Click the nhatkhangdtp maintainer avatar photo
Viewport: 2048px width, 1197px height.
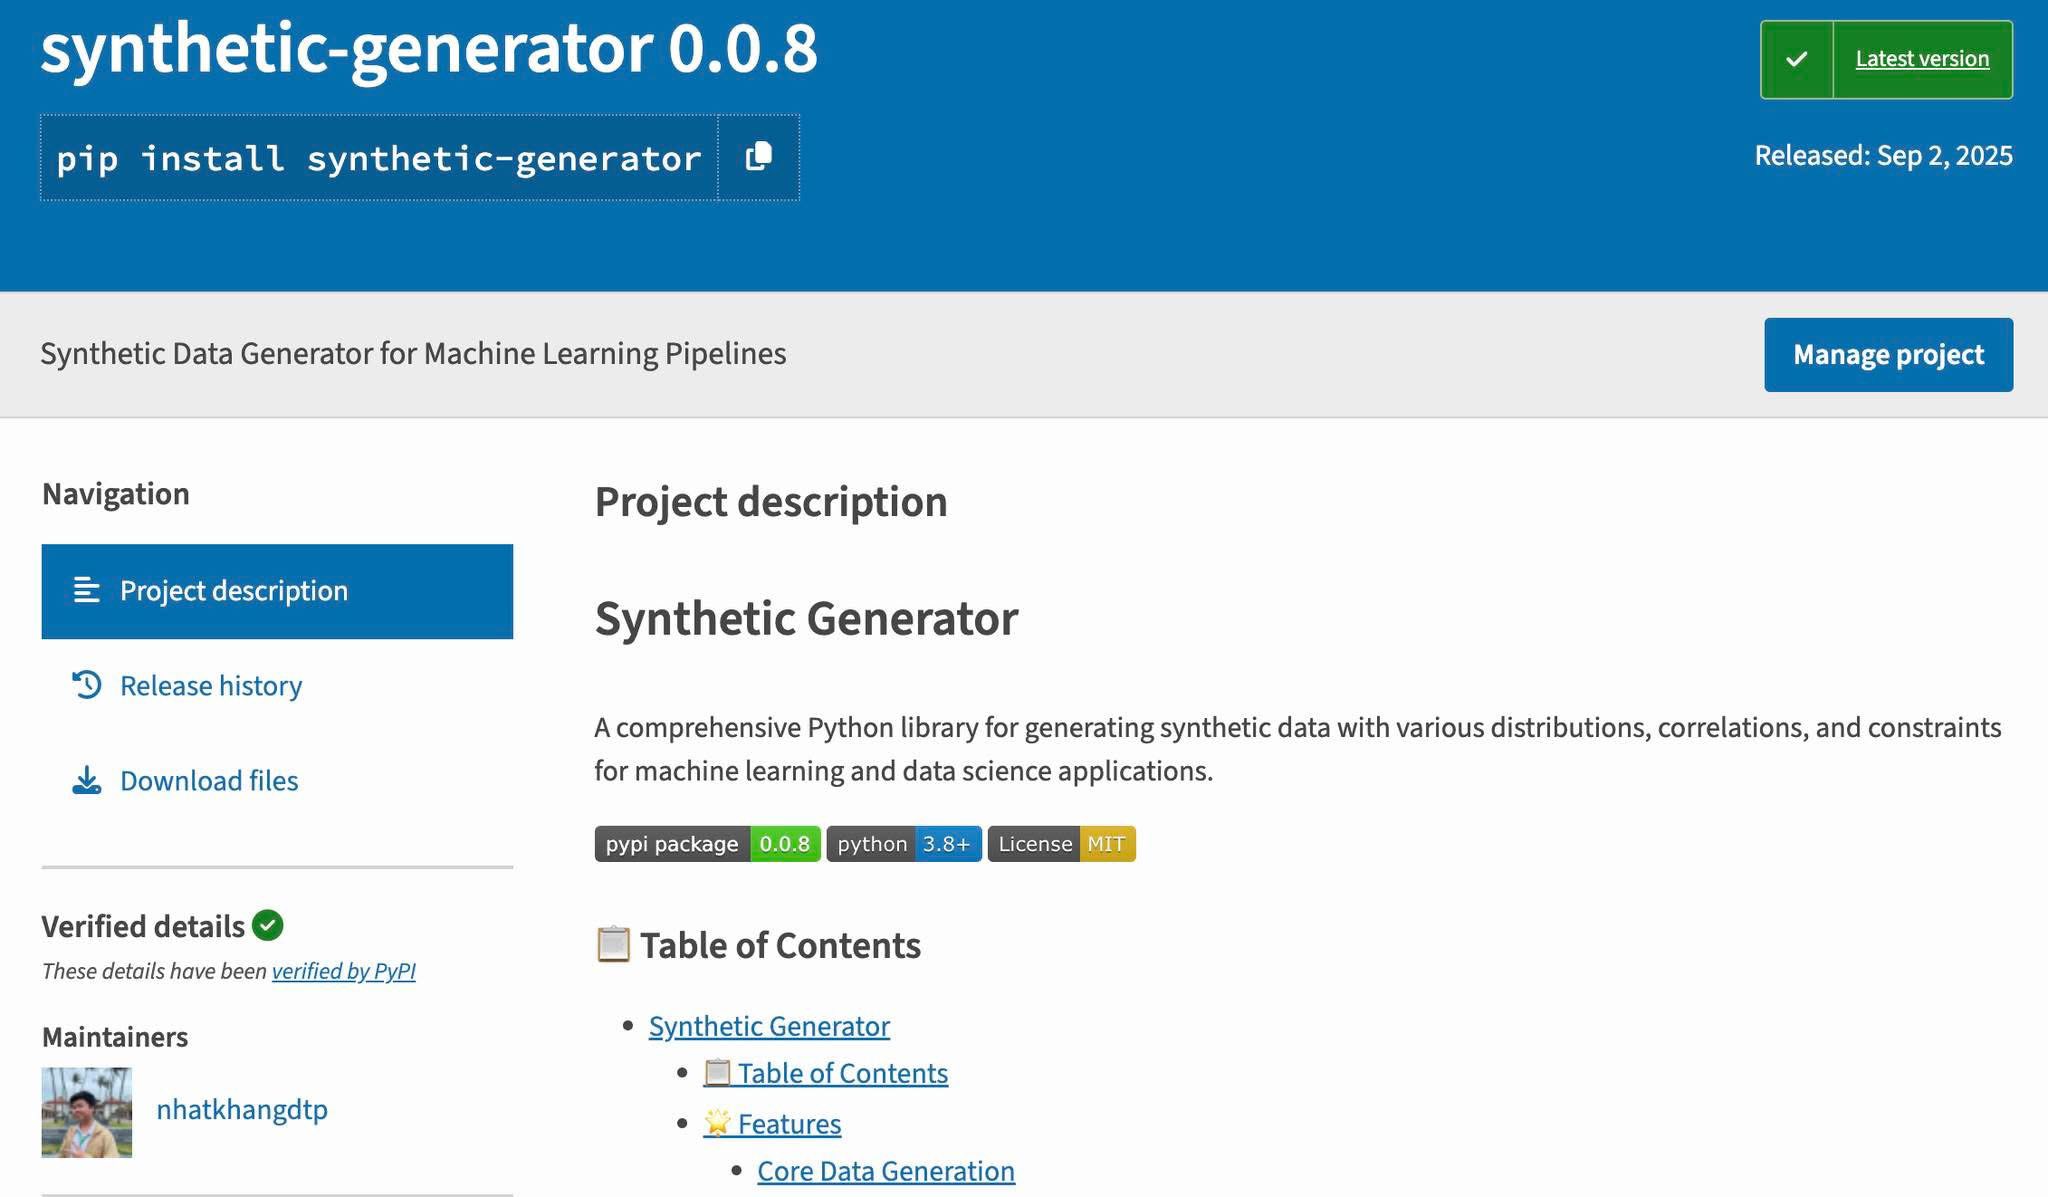tap(87, 1112)
